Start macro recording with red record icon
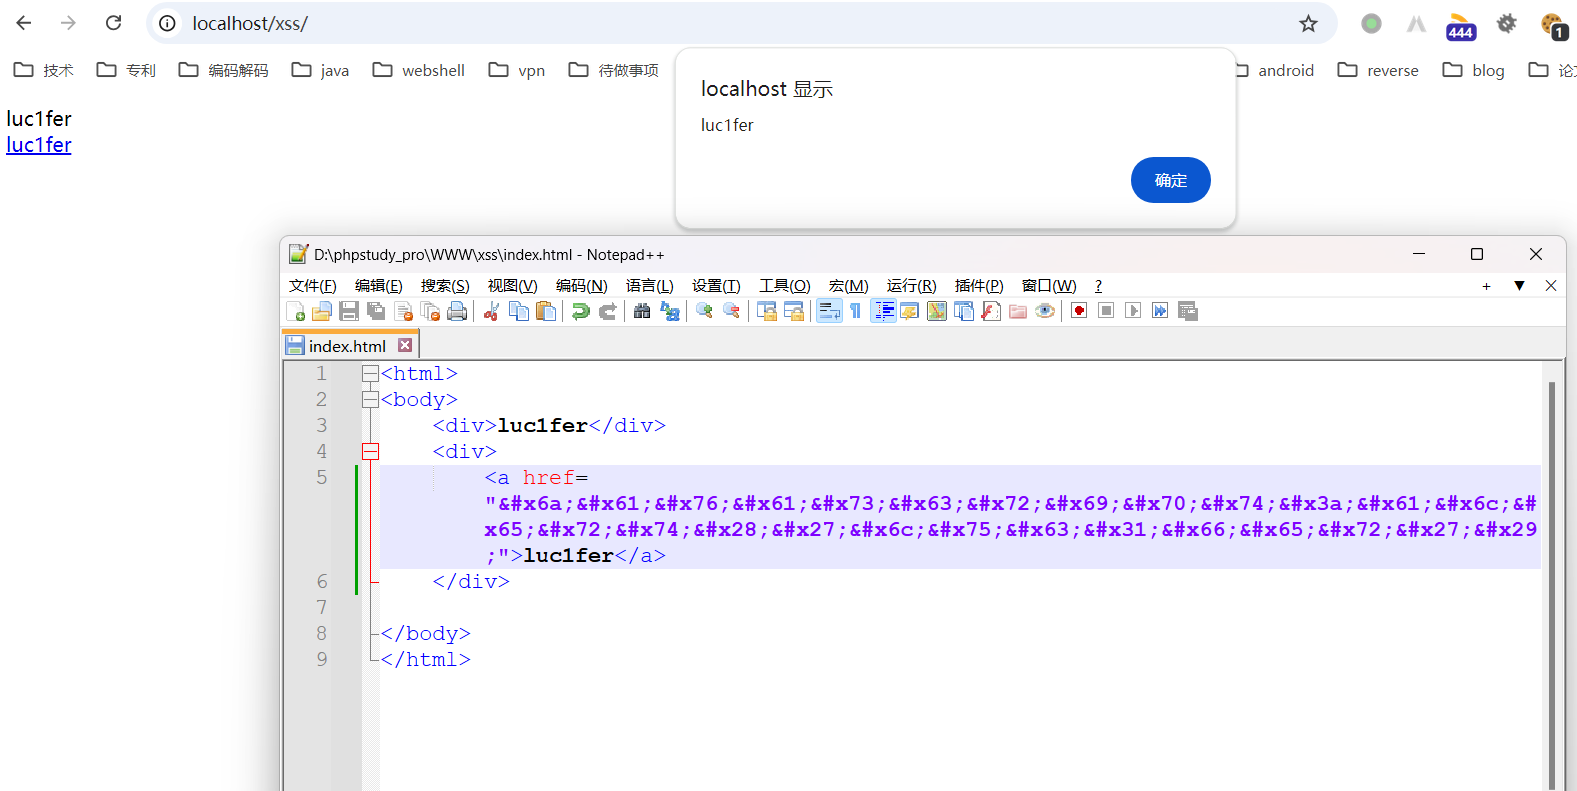This screenshot has height=791, width=1577. pyautogui.click(x=1079, y=311)
